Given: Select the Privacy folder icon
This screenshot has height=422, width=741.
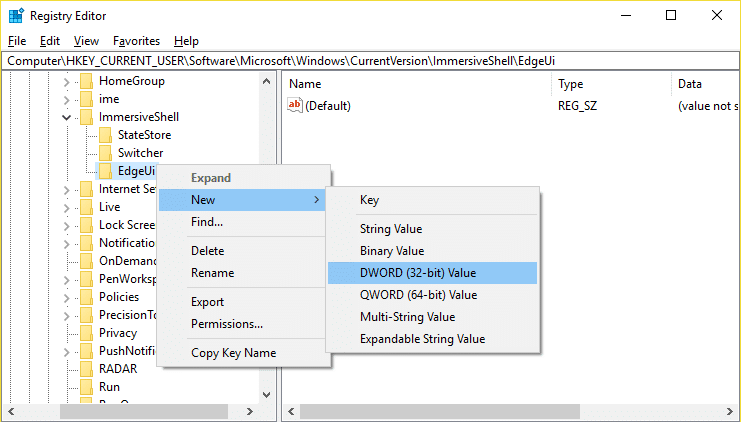Looking at the screenshot, I should click(86, 333).
